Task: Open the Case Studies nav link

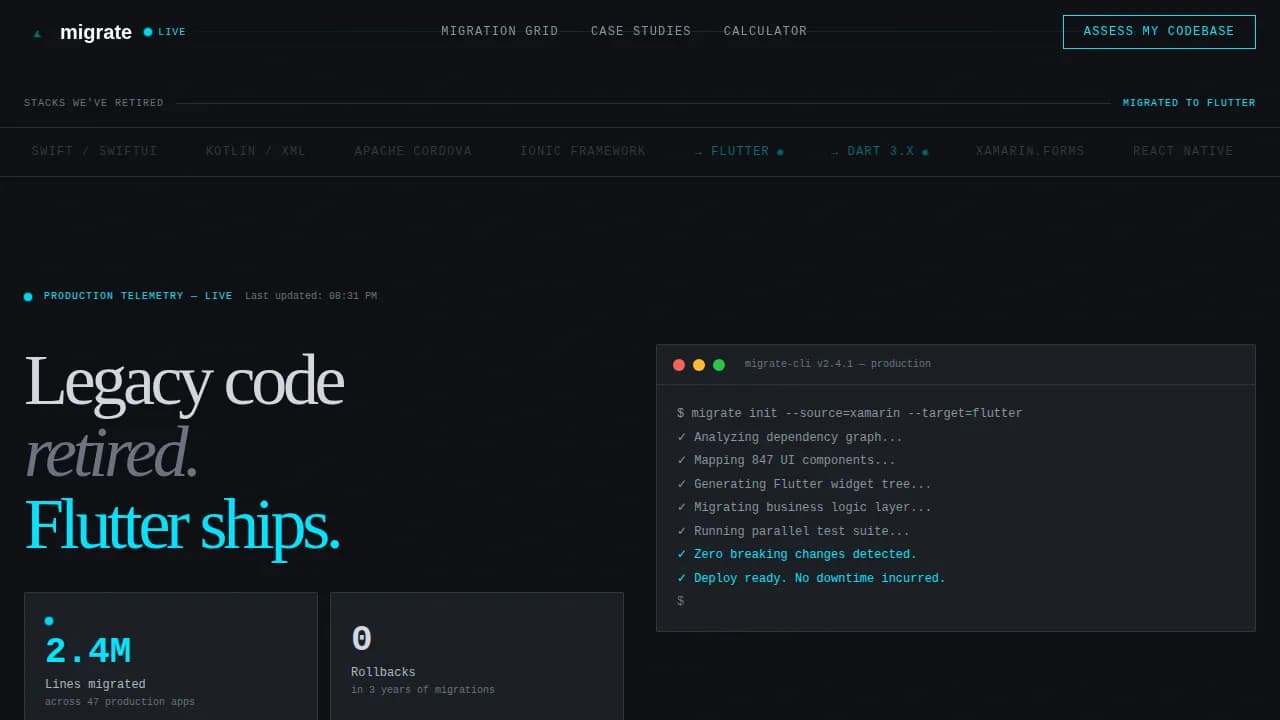Action: 641,32
